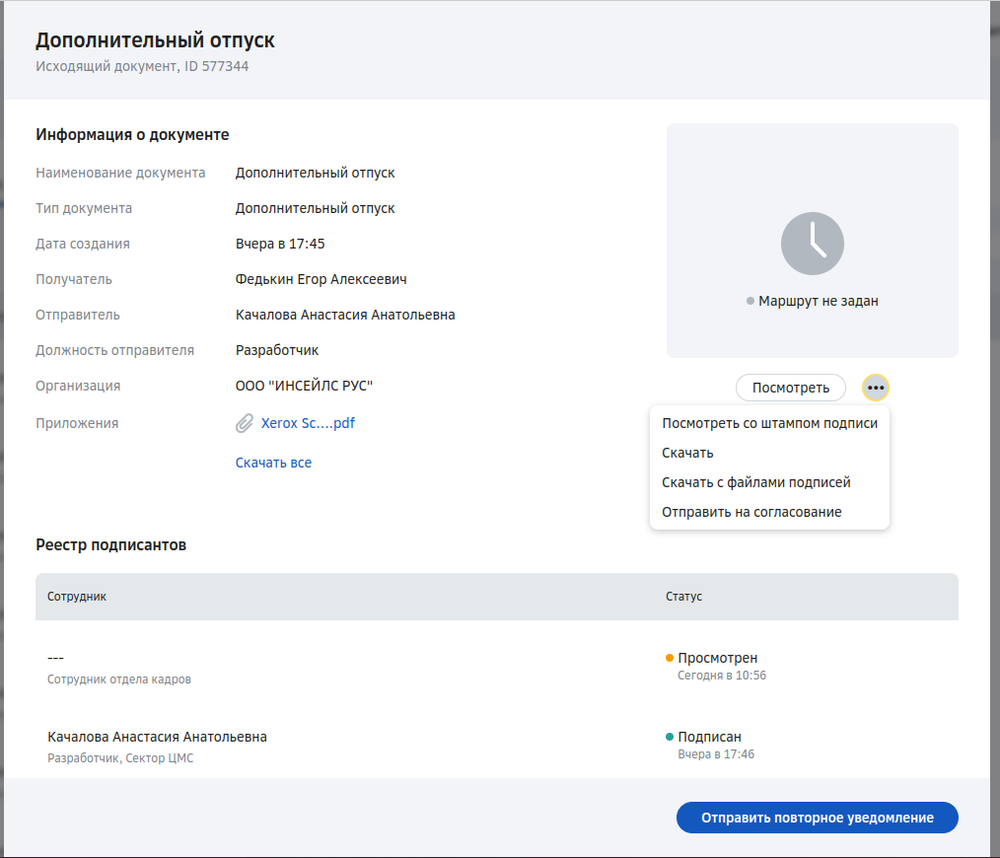The width and height of the screenshot is (1000, 858).
Task: Click the document title Дополнительный отпуск
Action: tap(154, 42)
